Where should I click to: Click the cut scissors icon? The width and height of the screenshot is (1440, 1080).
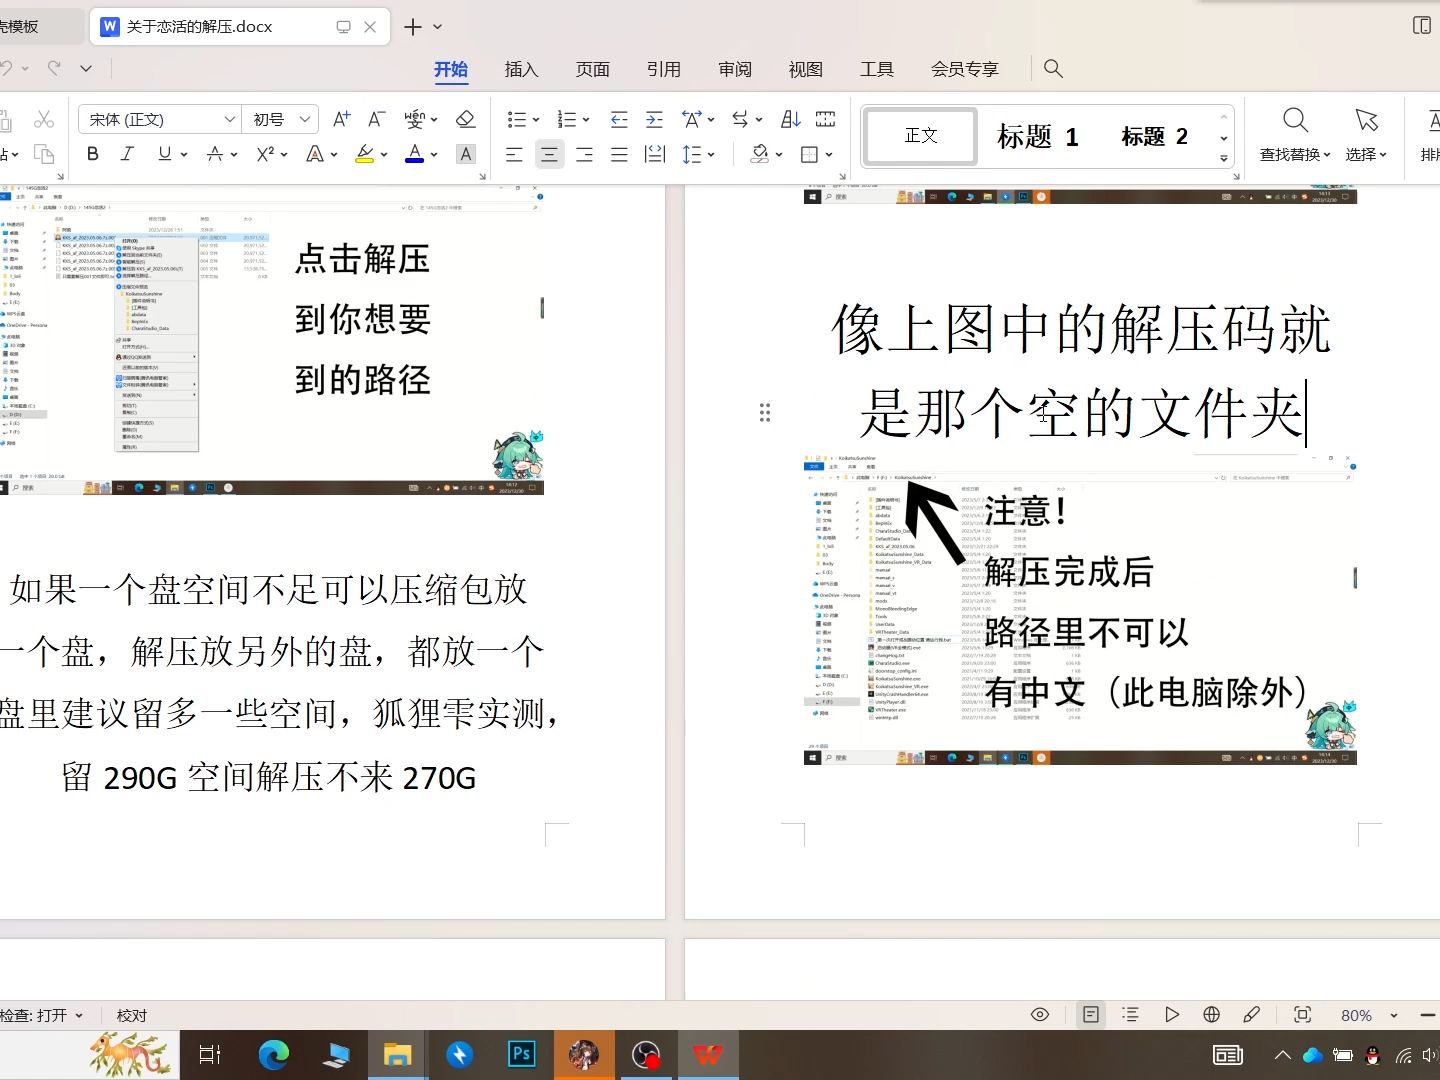click(44, 119)
